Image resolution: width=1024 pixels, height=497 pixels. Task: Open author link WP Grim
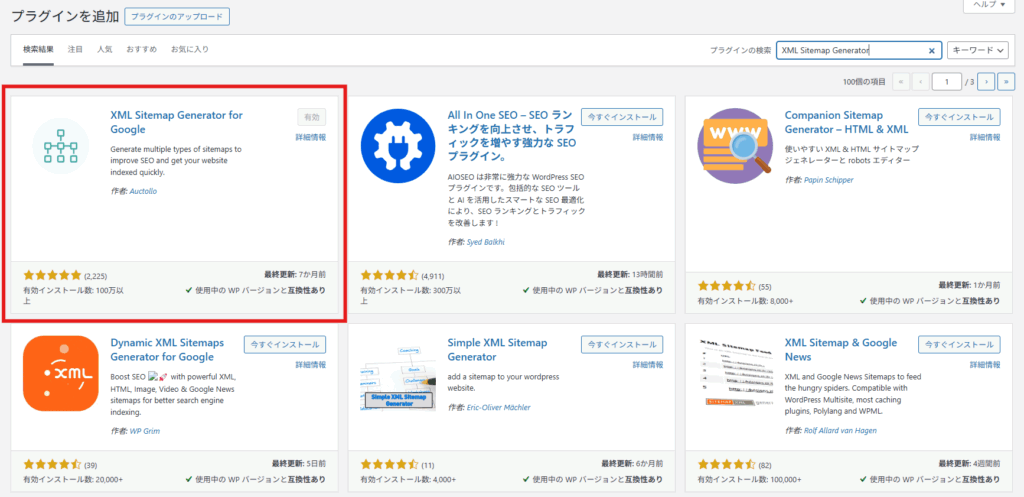click(x=144, y=431)
